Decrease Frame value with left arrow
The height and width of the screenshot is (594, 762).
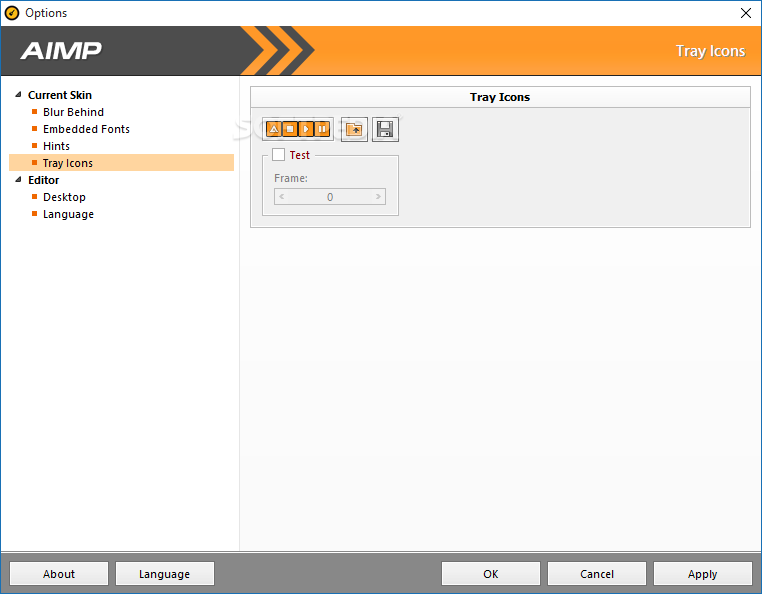click(x=281, y=196)
